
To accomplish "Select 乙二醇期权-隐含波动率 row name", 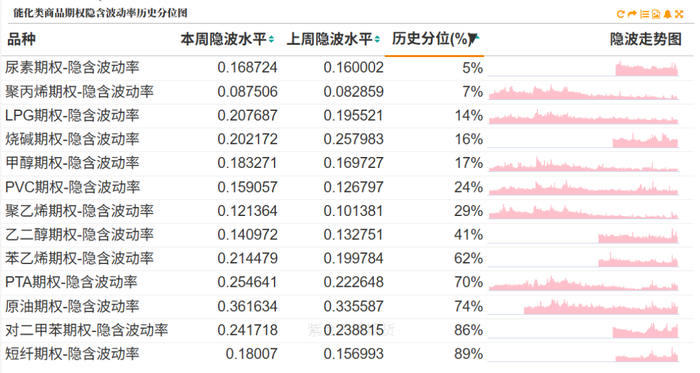I will pyautogui.click(x=79, y=235).
